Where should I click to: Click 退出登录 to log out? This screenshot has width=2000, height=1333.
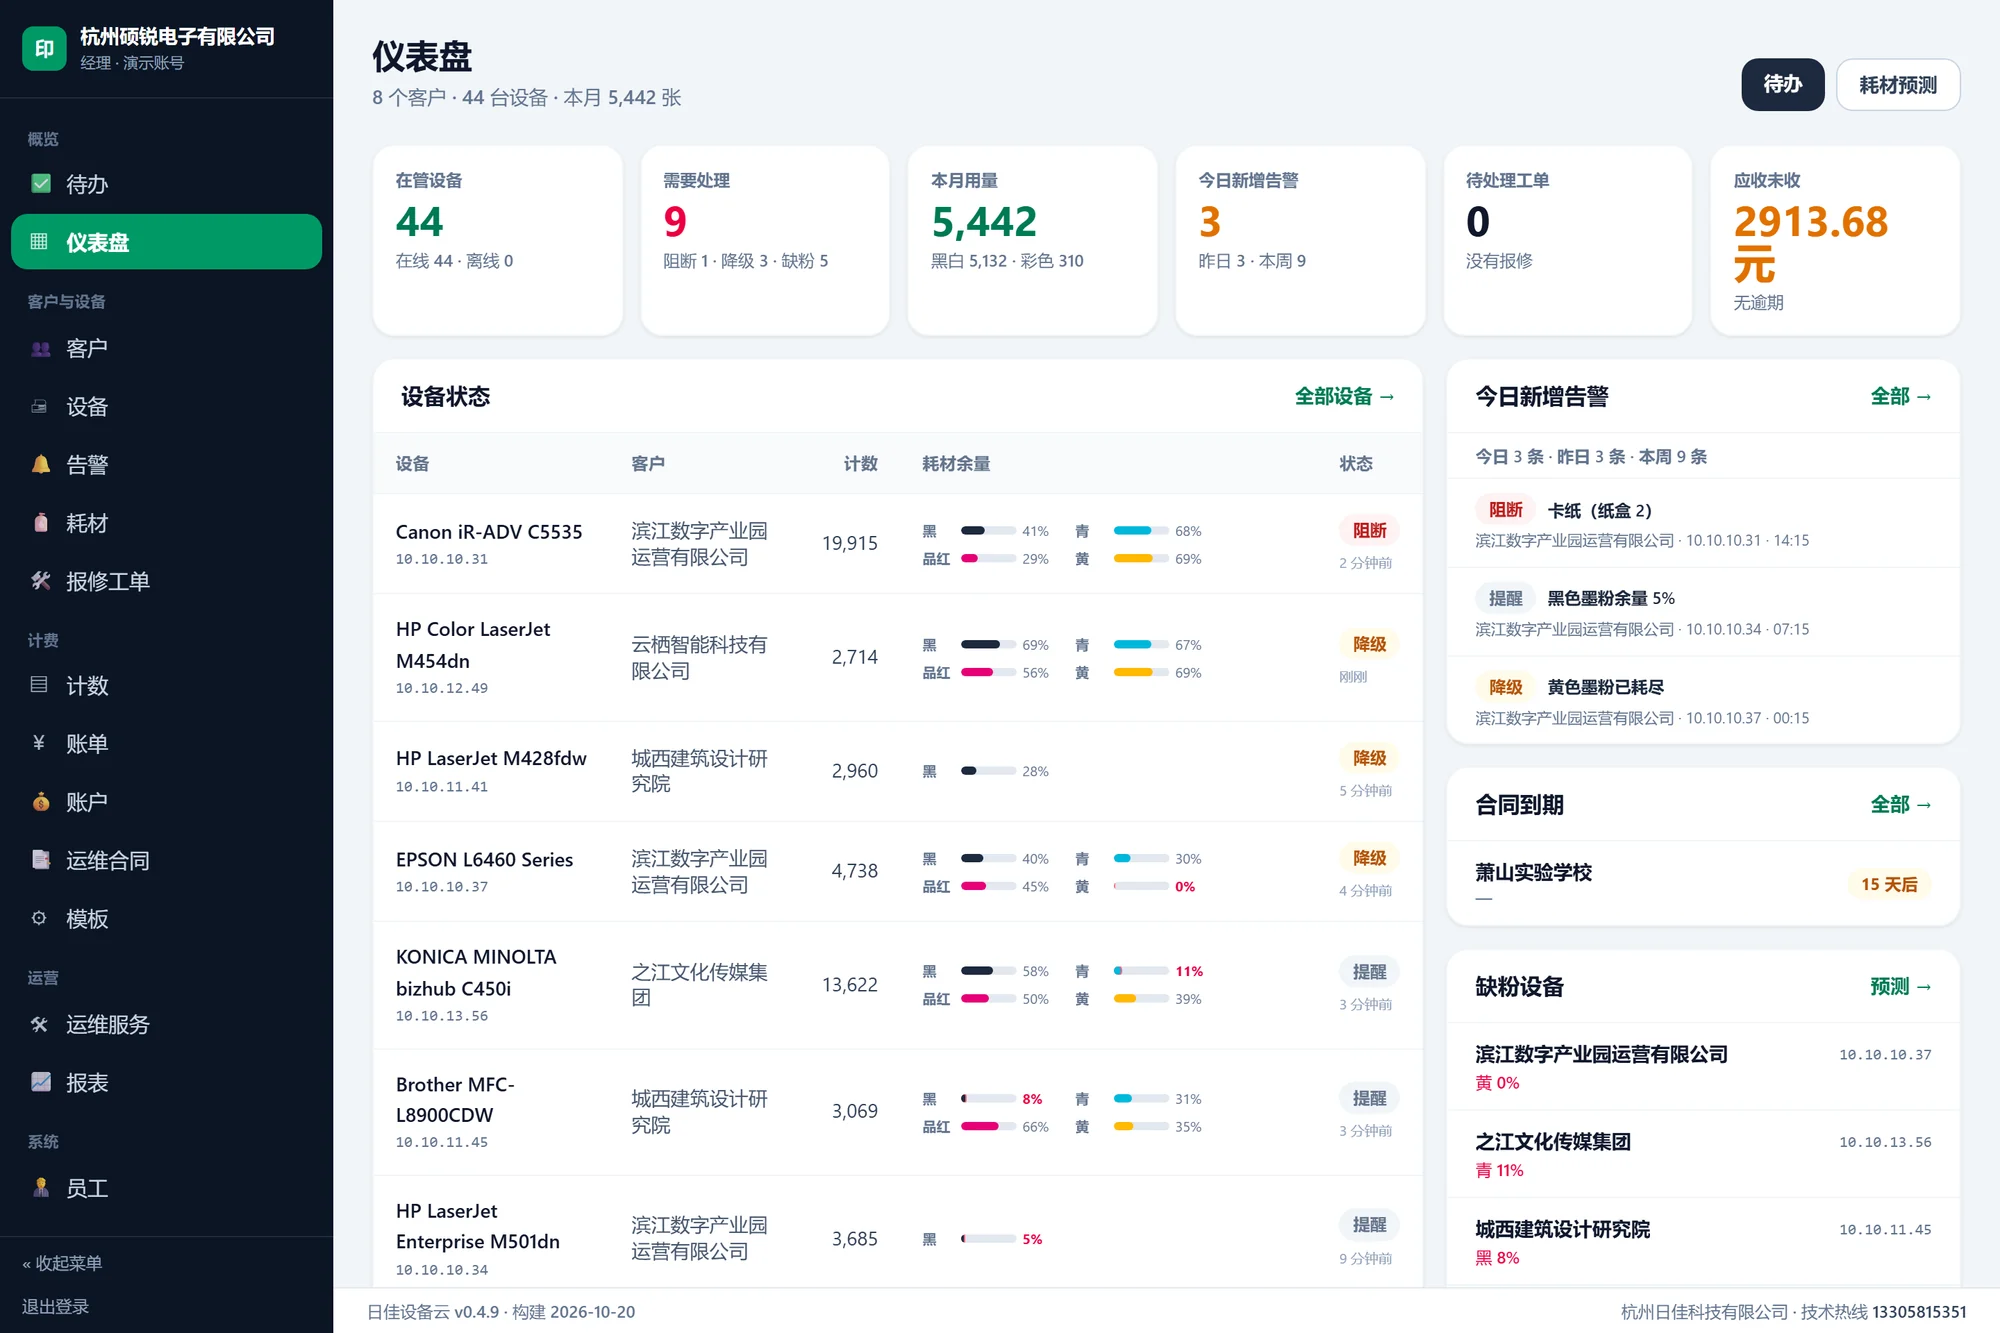click(56, 1306)
